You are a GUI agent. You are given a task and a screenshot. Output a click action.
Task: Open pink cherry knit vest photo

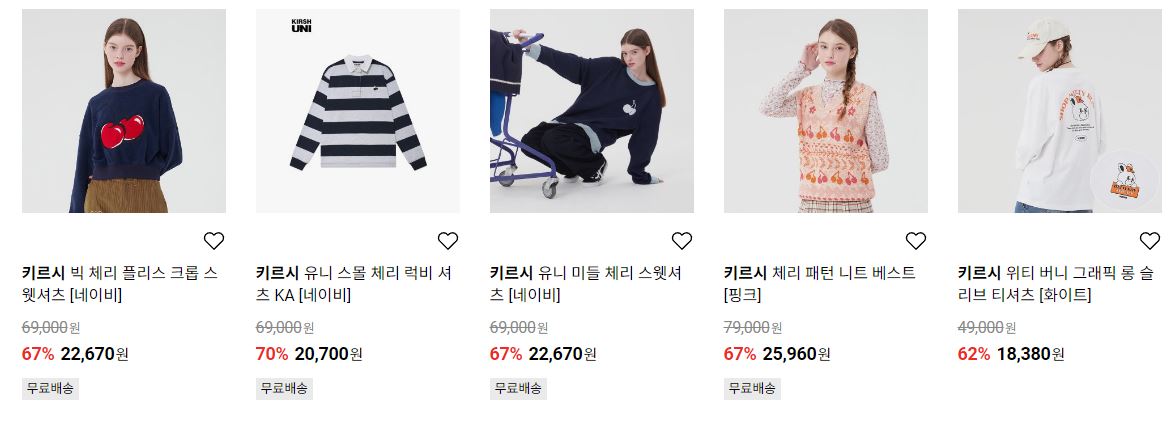(826, 111)
